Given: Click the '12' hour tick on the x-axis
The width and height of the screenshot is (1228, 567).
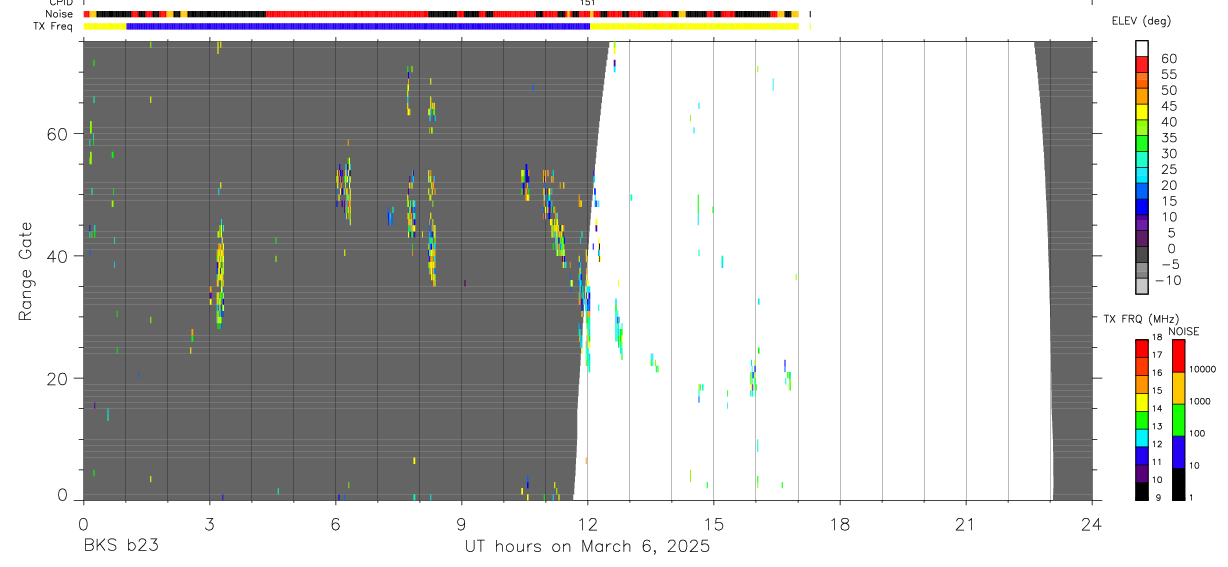Looking at the screenshot, I should pos(587,523).
